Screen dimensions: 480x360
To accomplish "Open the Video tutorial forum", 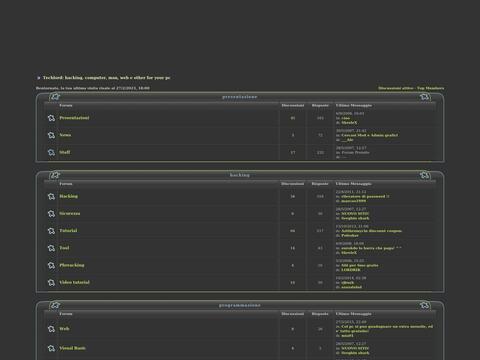I will tap(74, 282).
